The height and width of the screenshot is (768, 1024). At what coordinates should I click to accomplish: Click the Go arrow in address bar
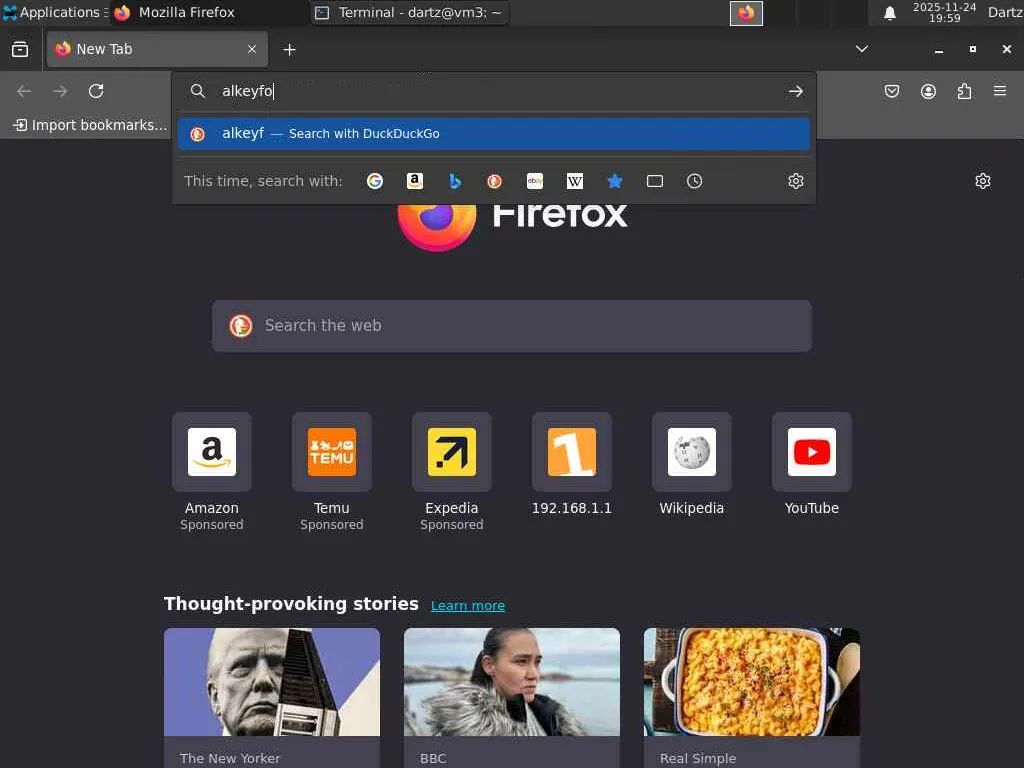(795, 91)
